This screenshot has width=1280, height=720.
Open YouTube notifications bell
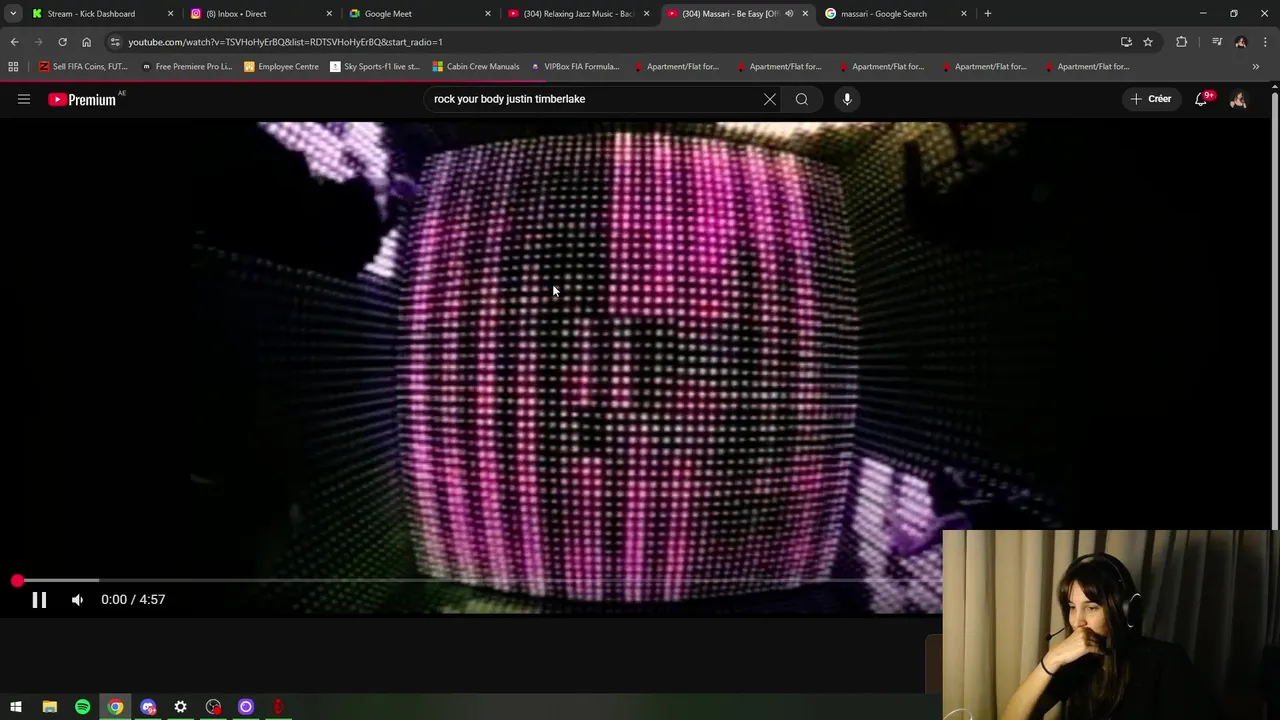1202,99
